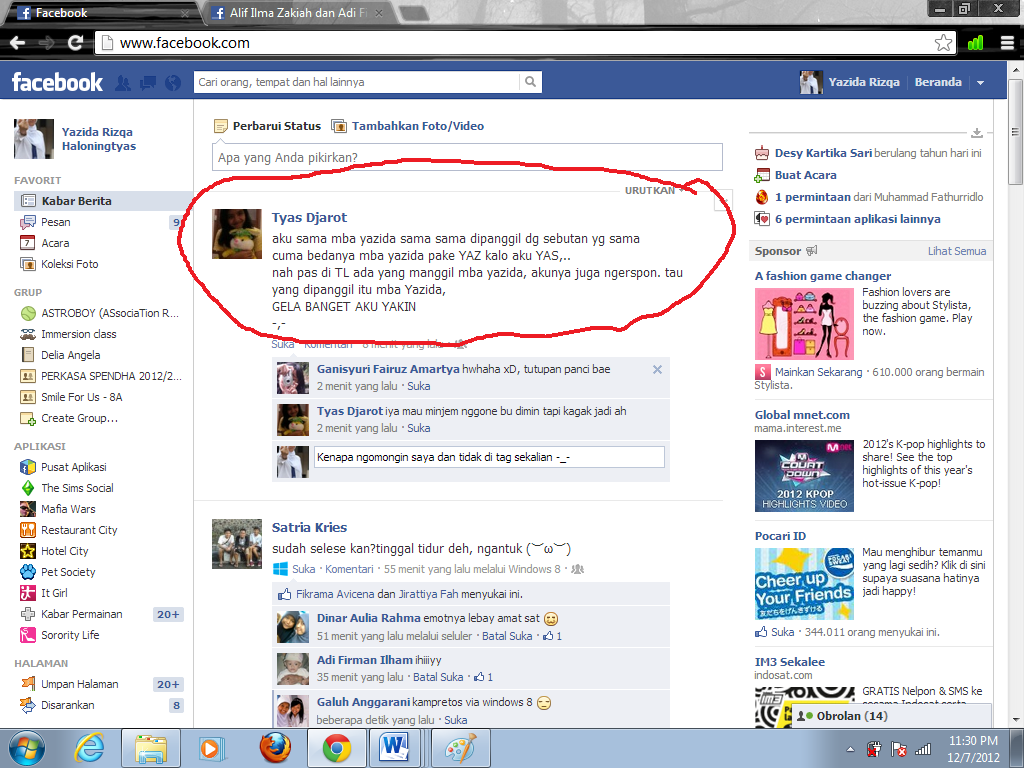Click the search magnifier button
Image resolution: width=1024 pixels, height=768 pixels.
click(530, 82)
